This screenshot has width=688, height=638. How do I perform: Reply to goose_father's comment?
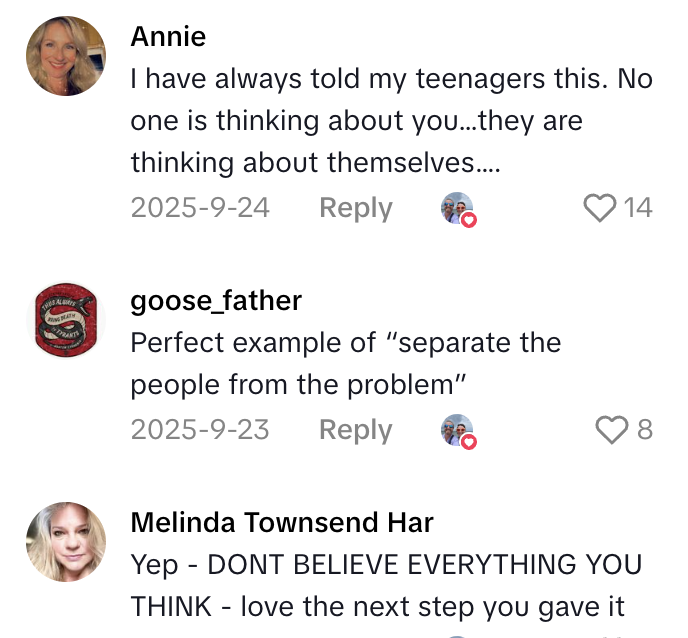click(x=355, y=429)
